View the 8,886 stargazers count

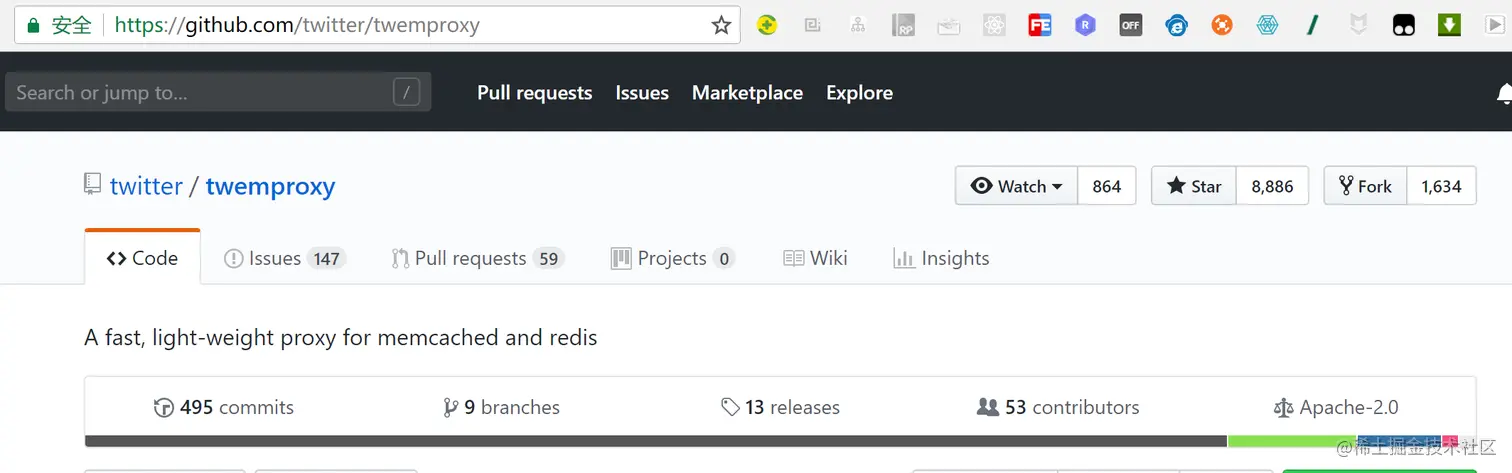1272,186
